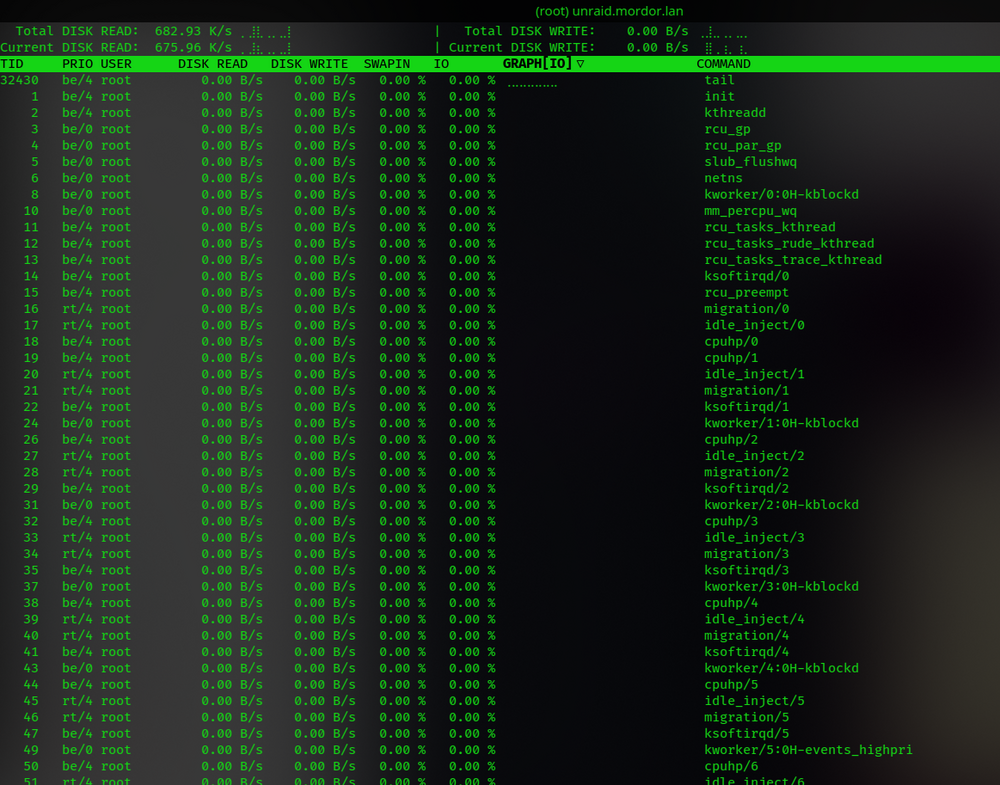This screenshot has height=785, width=1000.
Task: Click the window title 'unraid.mordor.lan'
Action: pyautogui.click(x=628, y=11)
